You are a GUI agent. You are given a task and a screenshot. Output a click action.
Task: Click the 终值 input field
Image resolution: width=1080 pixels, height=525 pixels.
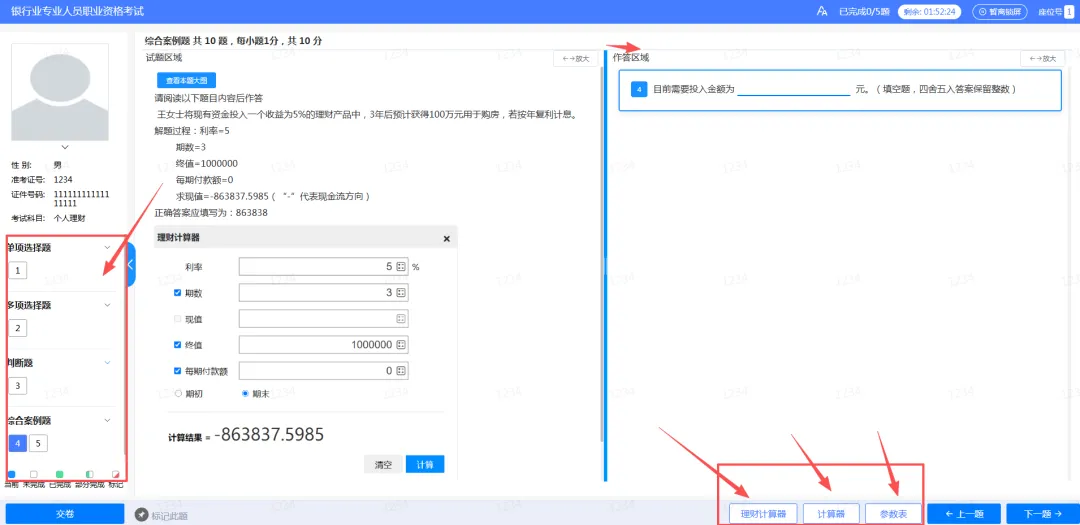(324, 344)
